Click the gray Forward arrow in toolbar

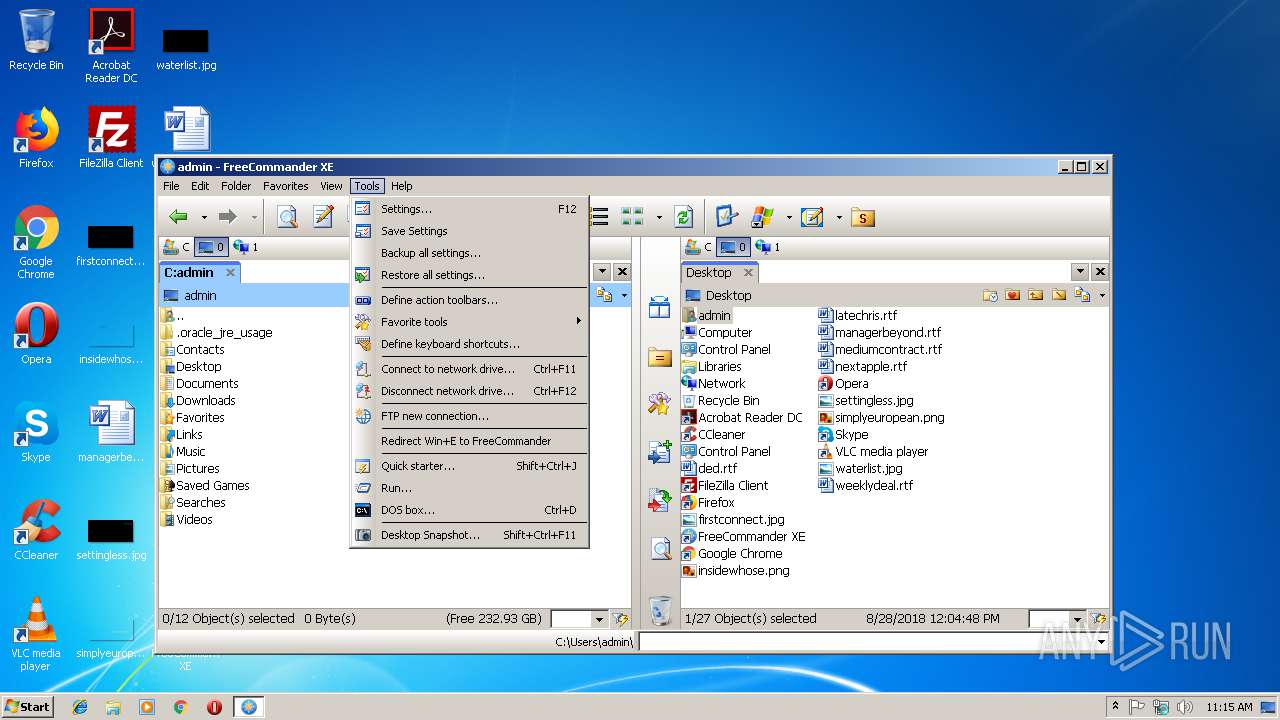(227, 216)
